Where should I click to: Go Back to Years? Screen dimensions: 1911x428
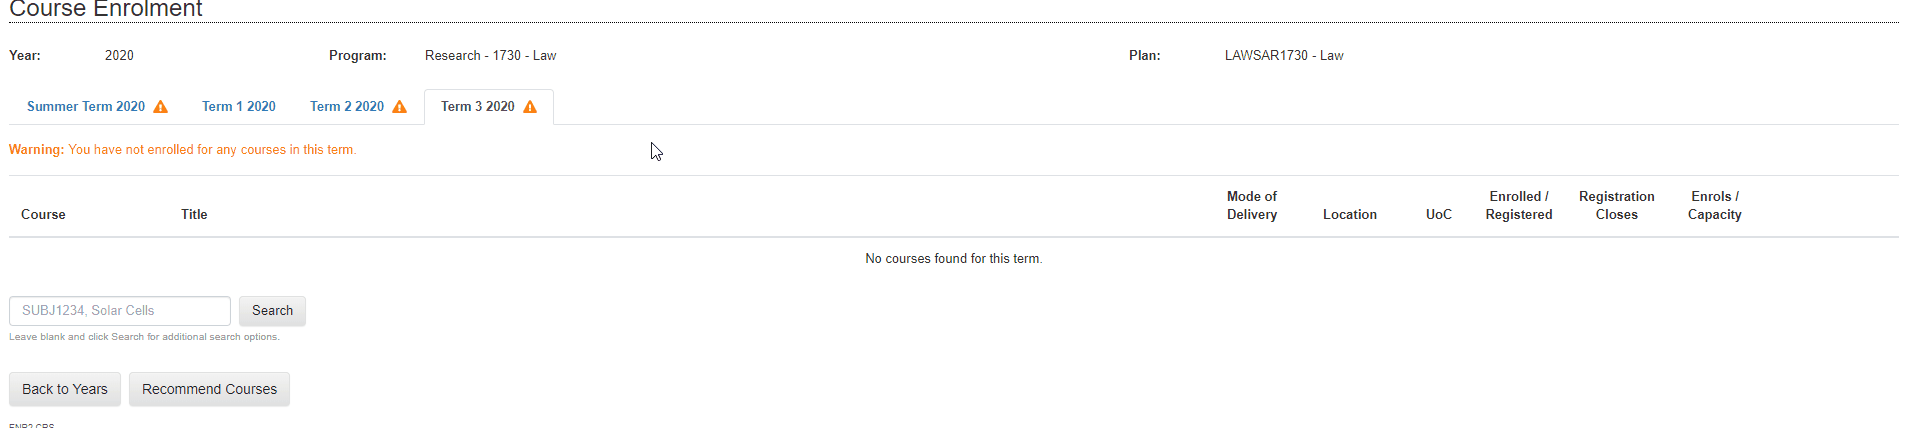[65, 389]
